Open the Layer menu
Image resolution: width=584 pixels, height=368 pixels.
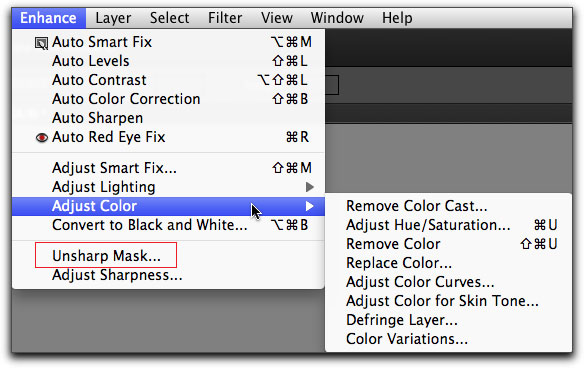click(x=113, y=18)
